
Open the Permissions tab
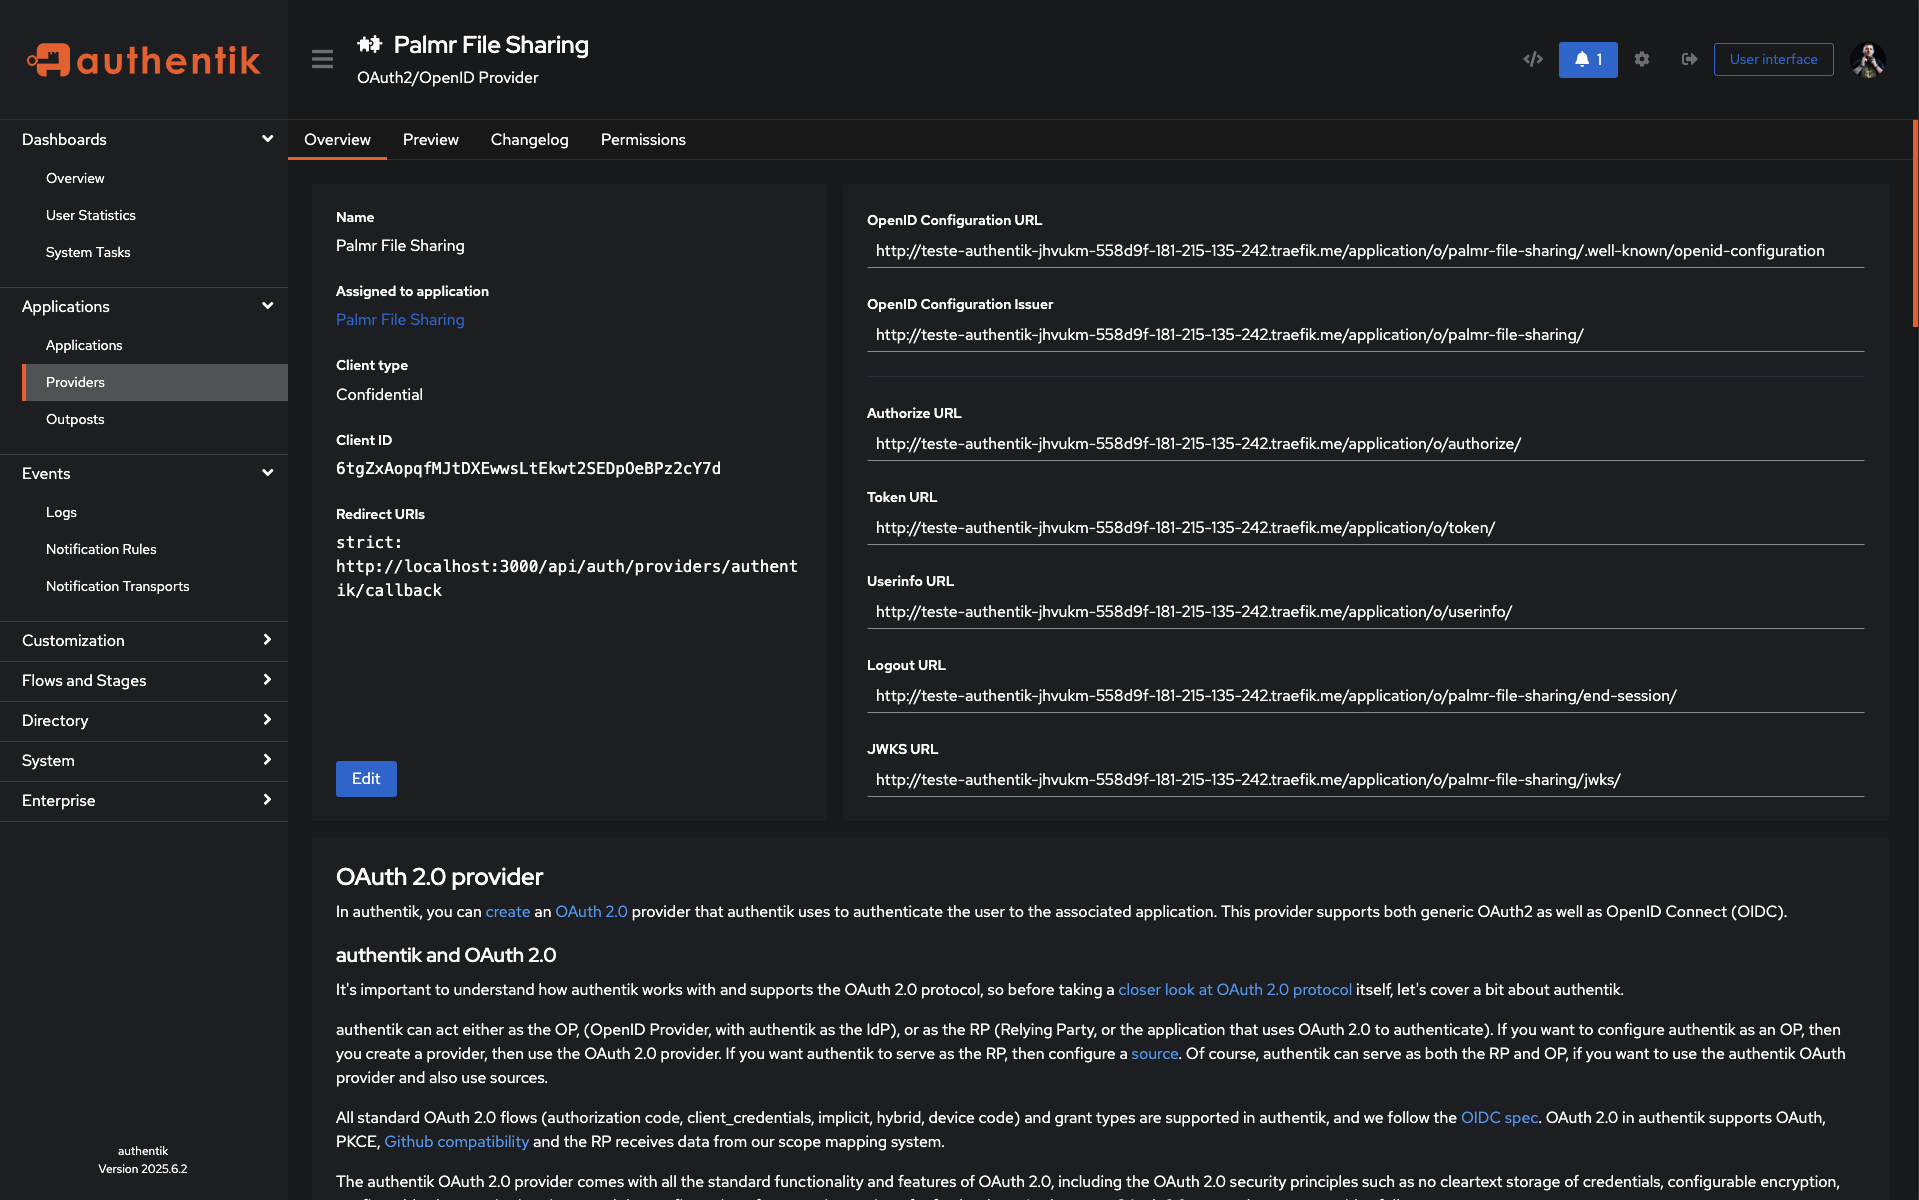tap(643, 140)
